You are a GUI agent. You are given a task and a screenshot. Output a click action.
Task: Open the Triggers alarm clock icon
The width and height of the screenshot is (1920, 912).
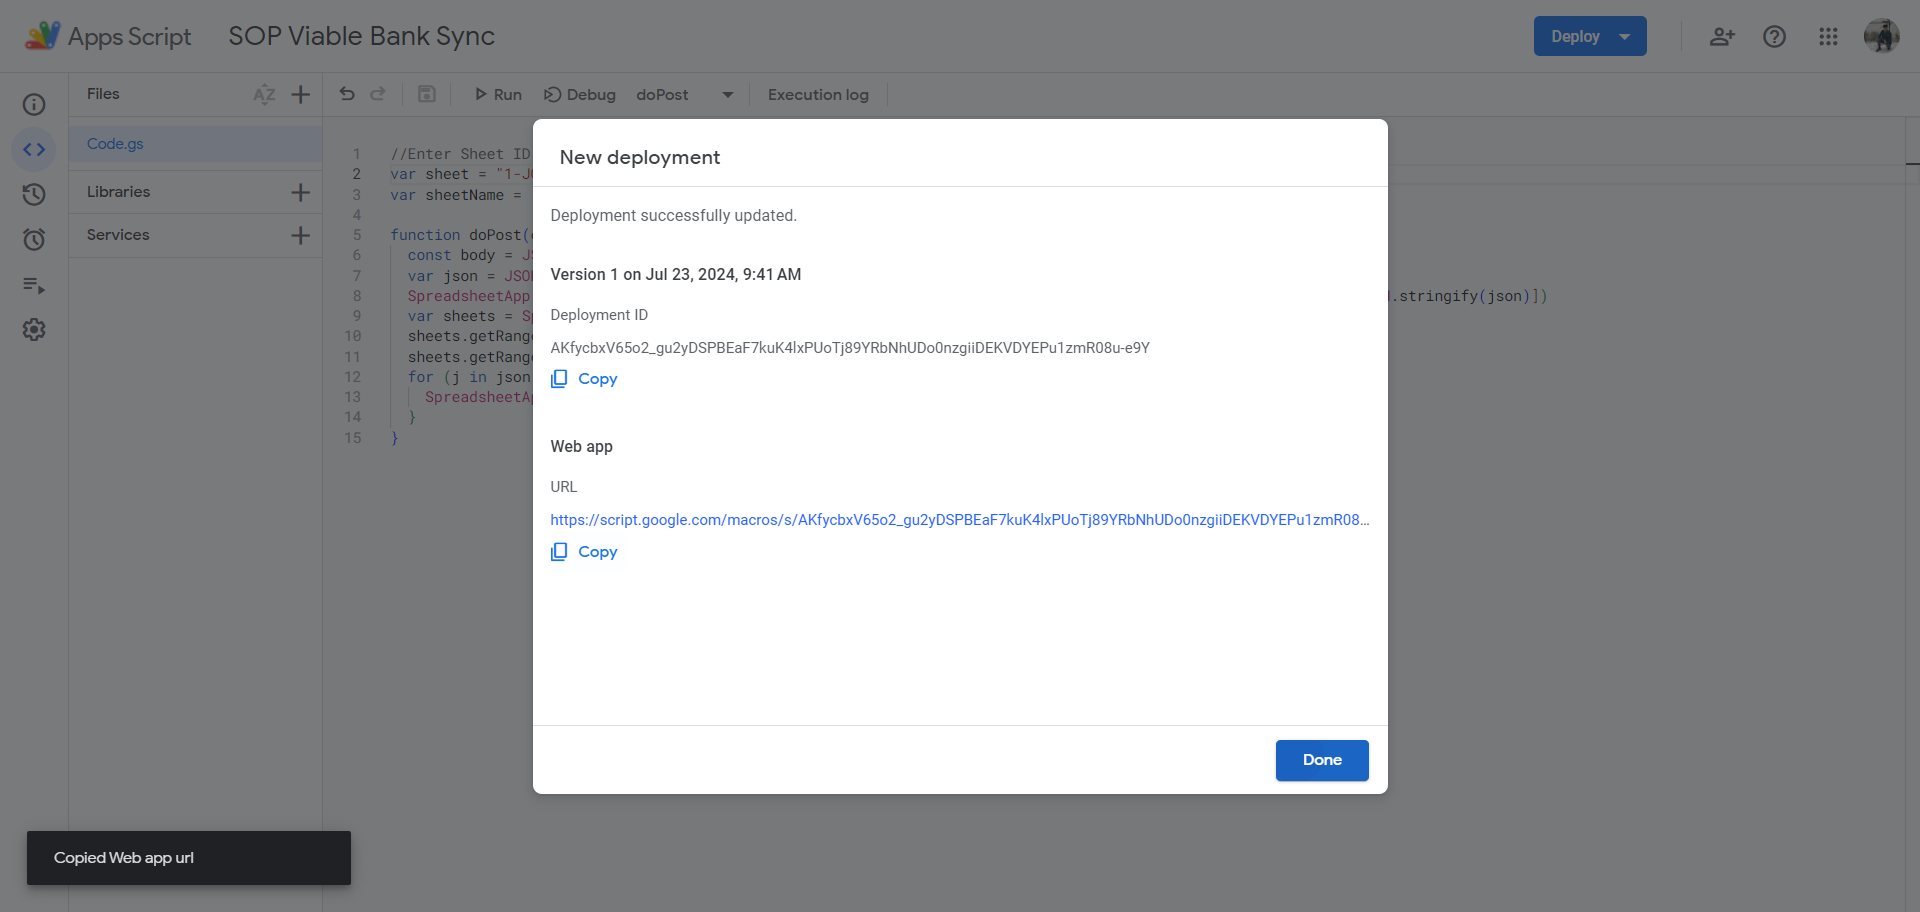(x=34, y=239)
